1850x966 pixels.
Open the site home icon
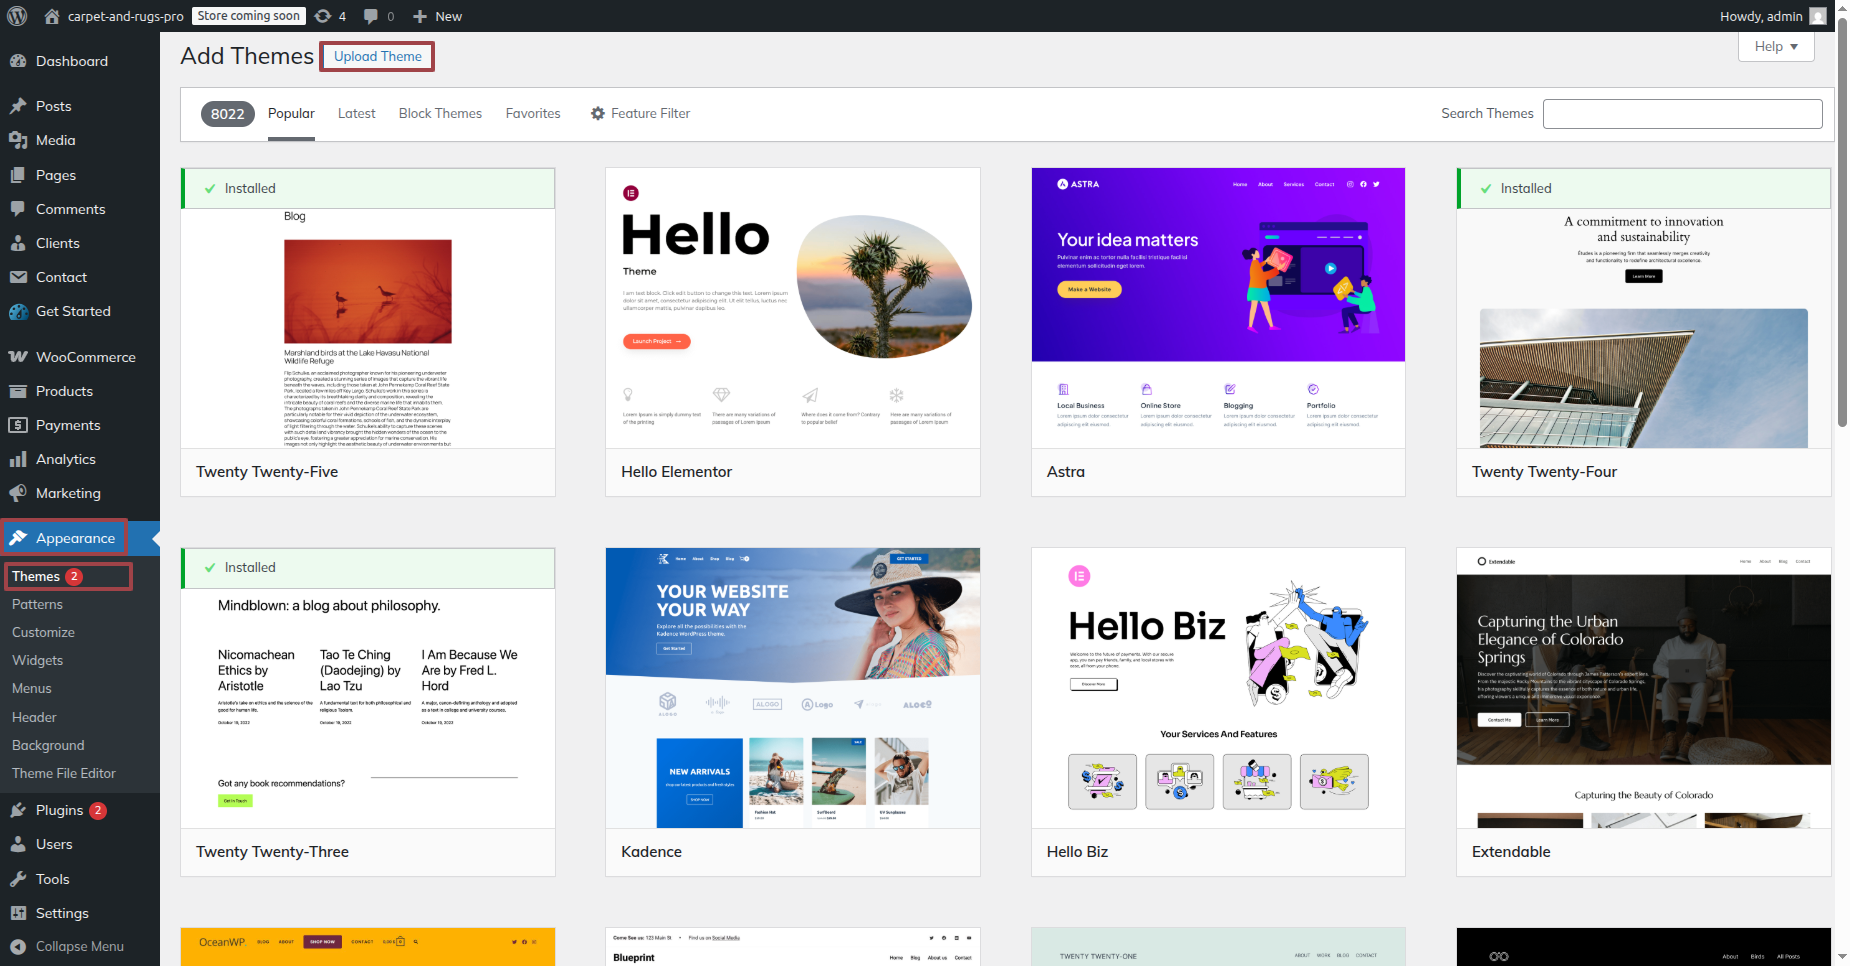point(52,16)
